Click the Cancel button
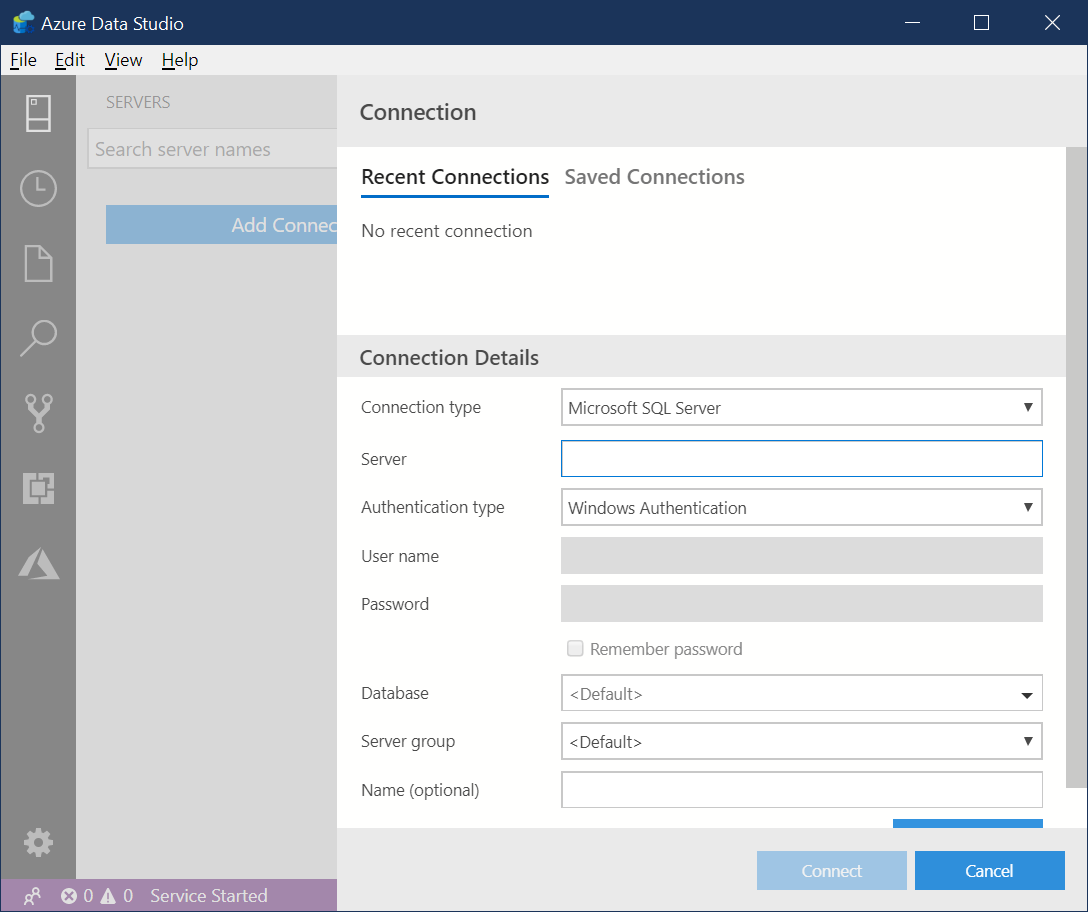This screenshot has width=1088, height=912. [989, 870]
